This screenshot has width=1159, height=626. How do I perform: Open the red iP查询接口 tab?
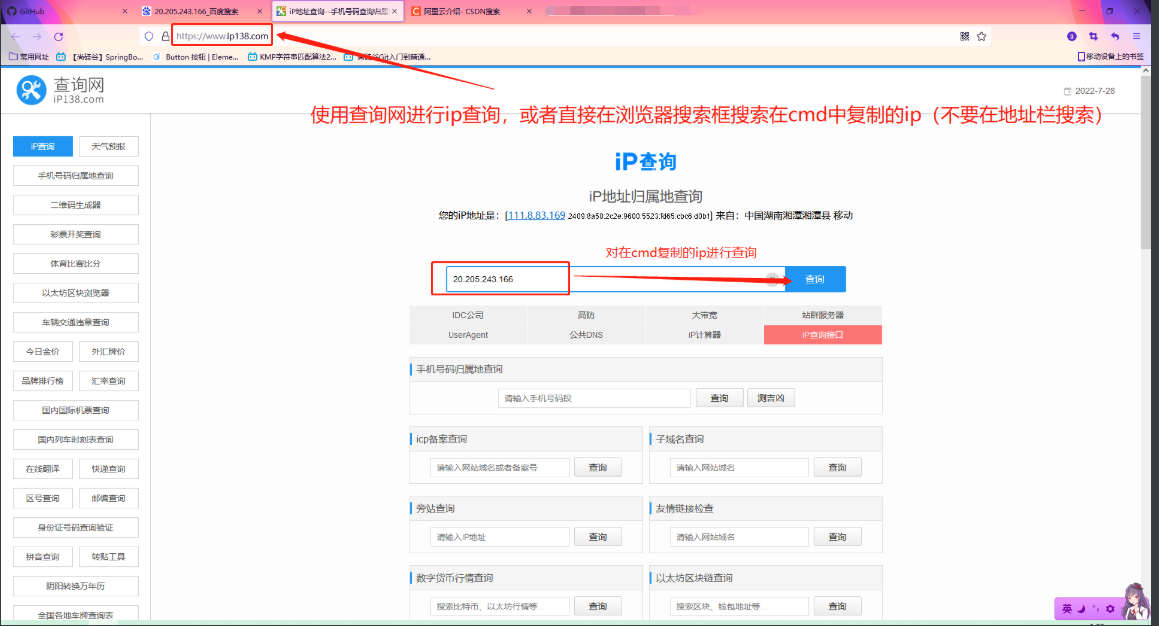click(823, 335)
